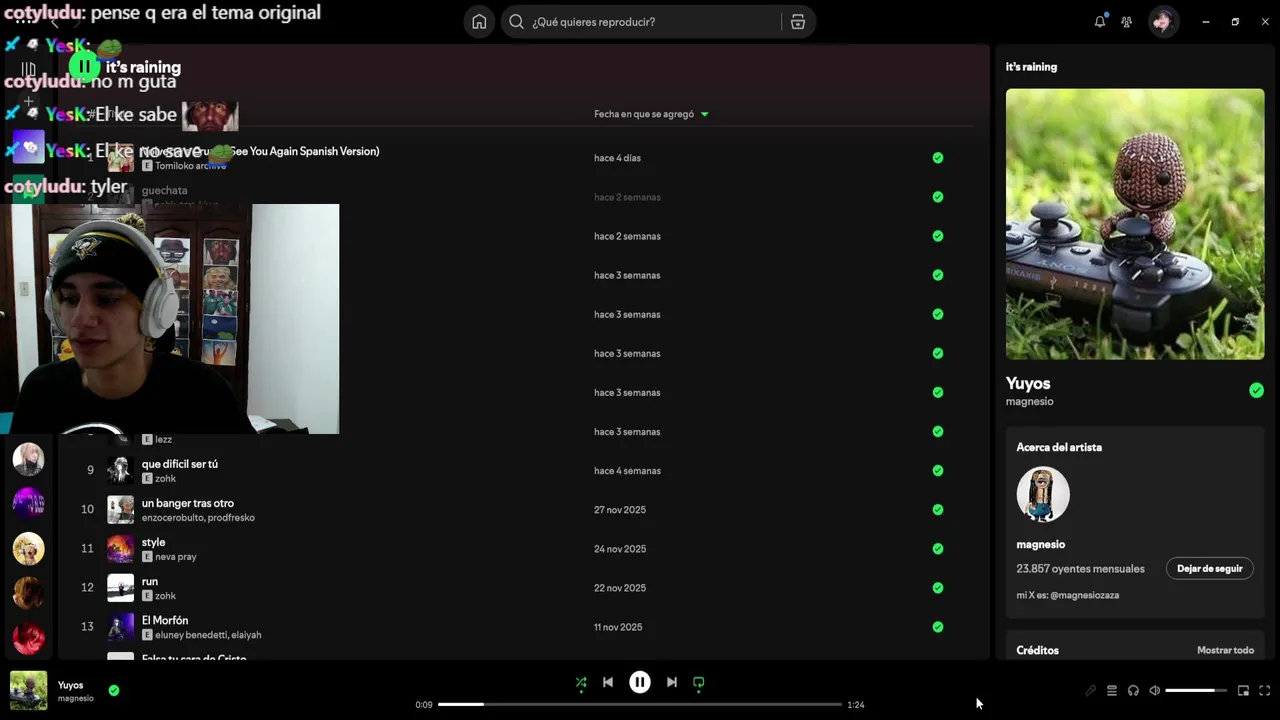Click the large Yuyos cover art
Viewport: 1280px width, 720px height.
tap(1135, 224)
